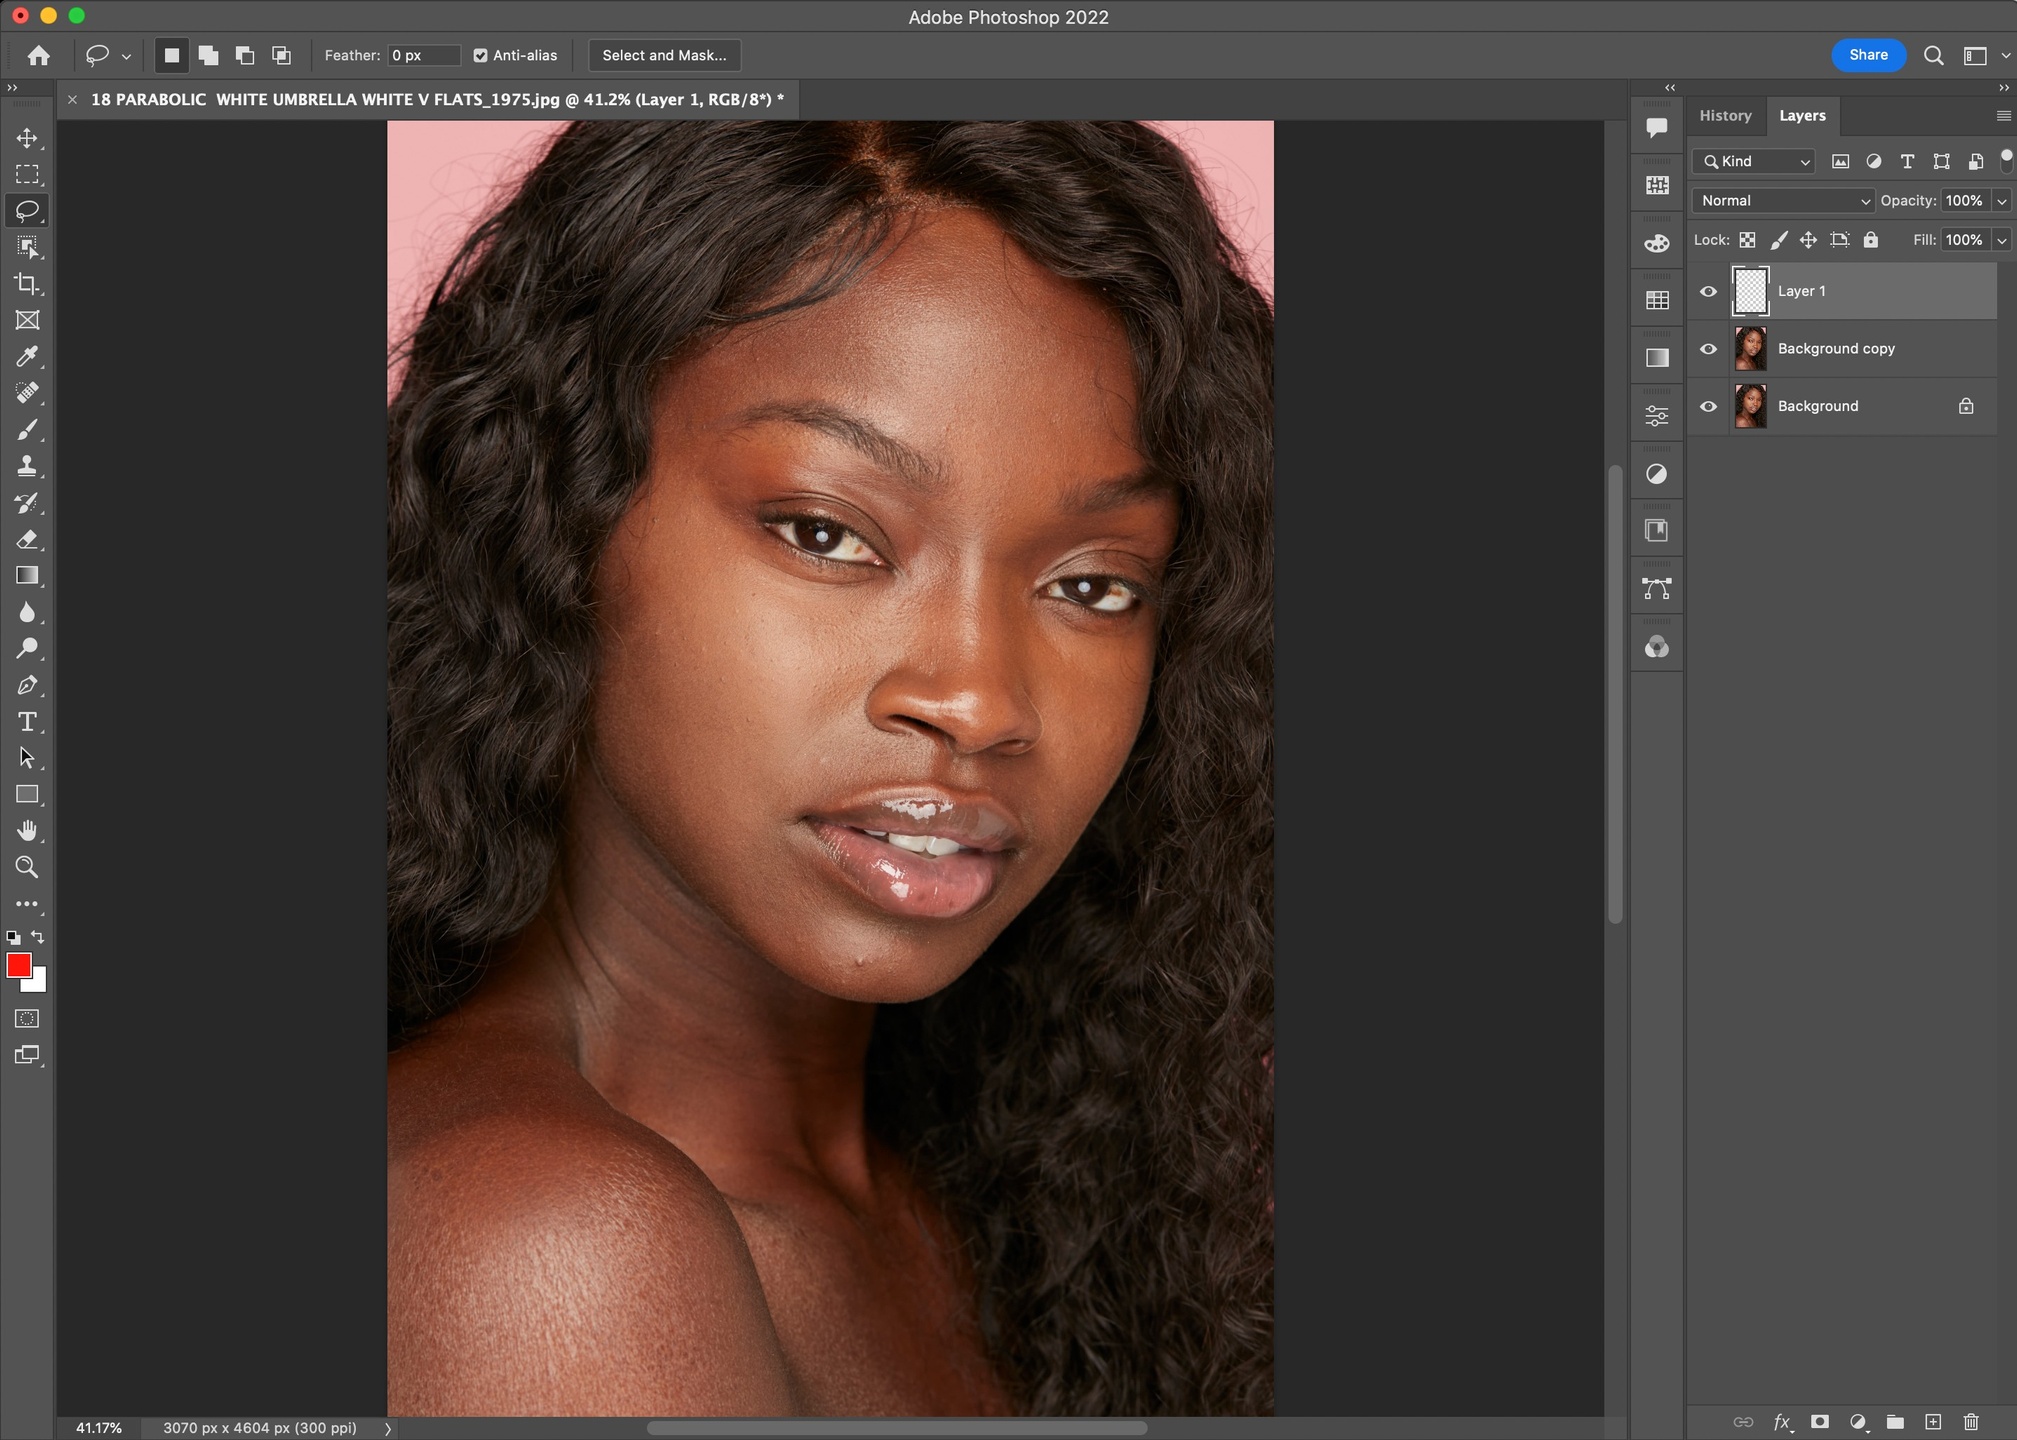2017x1440 pixels.
Task: Click the open document title tab
Action: [x=437, y=99]
